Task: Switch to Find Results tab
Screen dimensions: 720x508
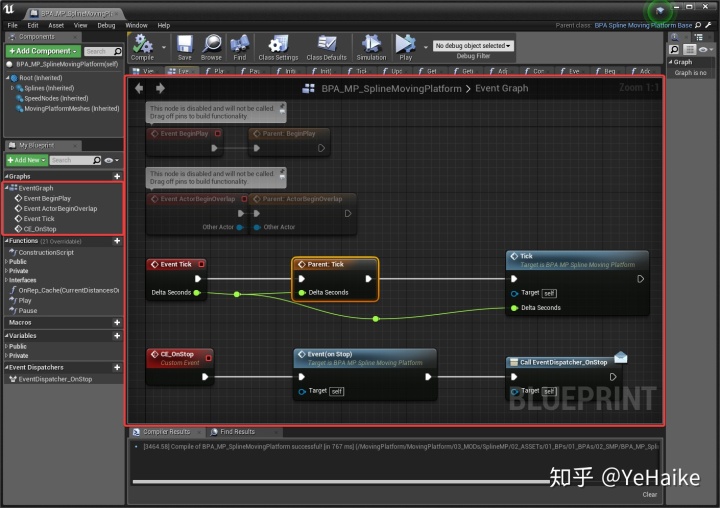Action: (x=237, y=432)
